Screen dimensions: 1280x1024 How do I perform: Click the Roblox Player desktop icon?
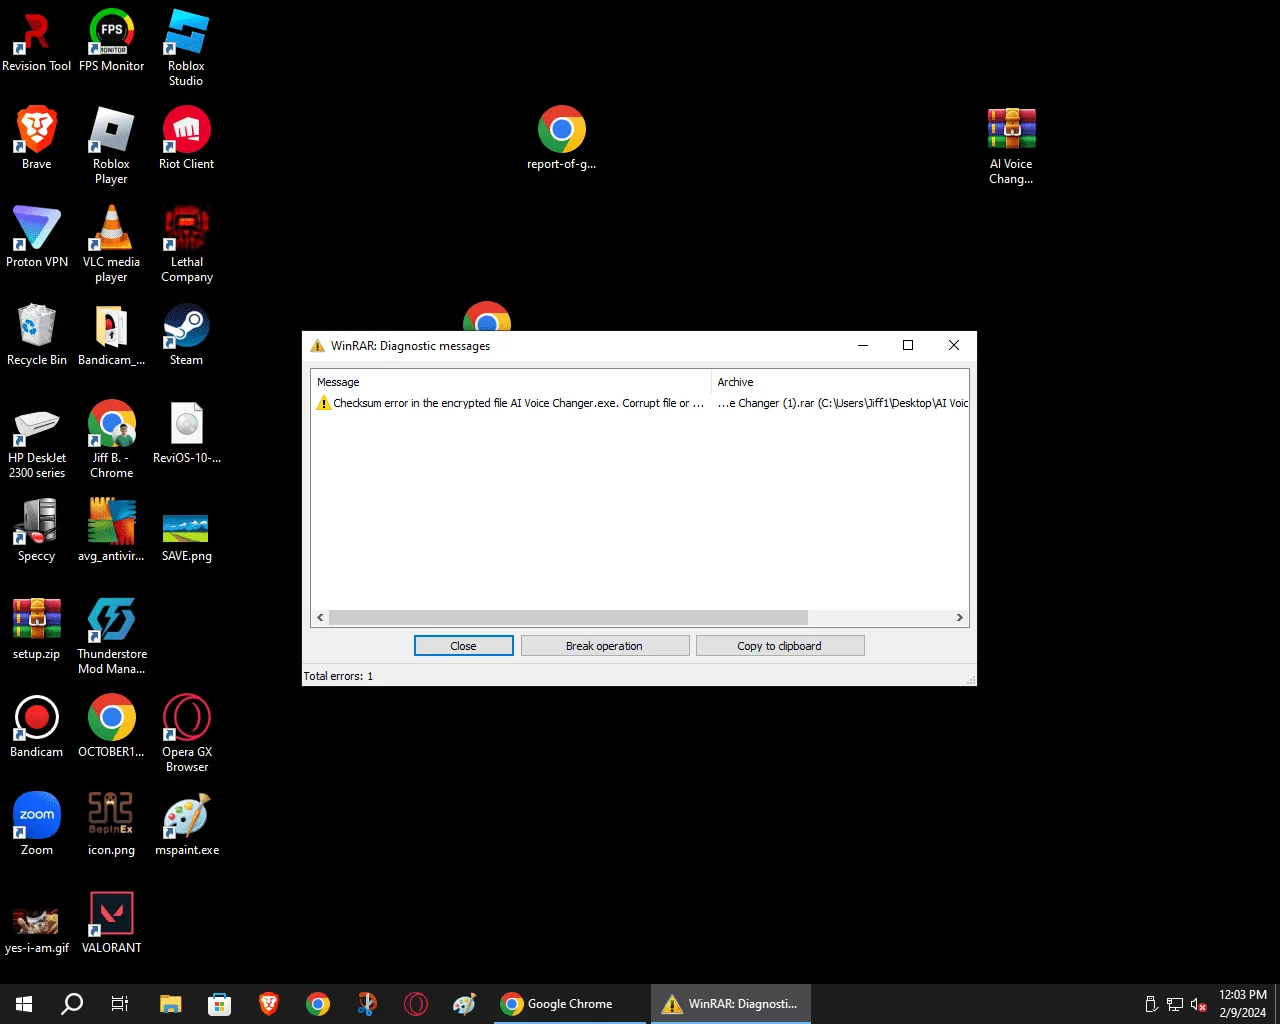111,145
